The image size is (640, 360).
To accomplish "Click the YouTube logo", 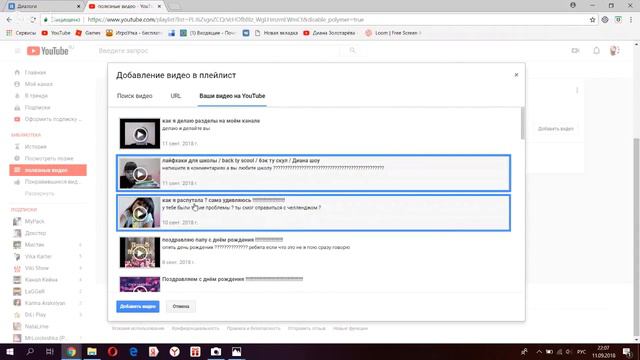I will click(x=48, y=51).
